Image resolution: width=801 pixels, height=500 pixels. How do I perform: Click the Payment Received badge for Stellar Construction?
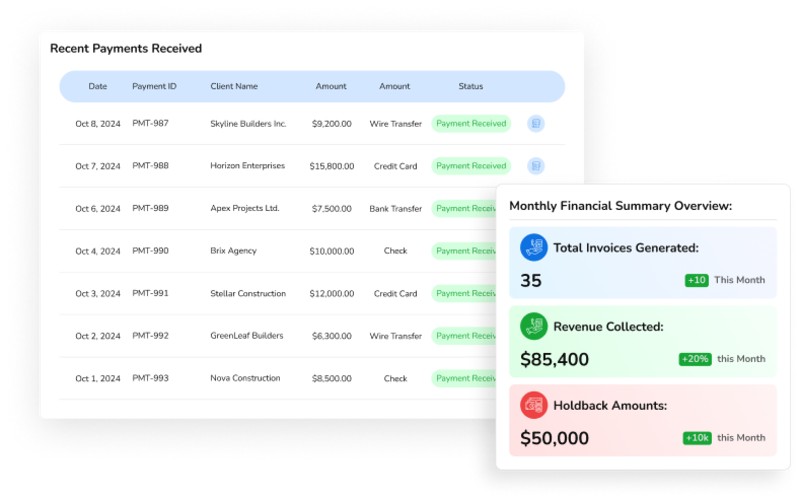[464, 293]
